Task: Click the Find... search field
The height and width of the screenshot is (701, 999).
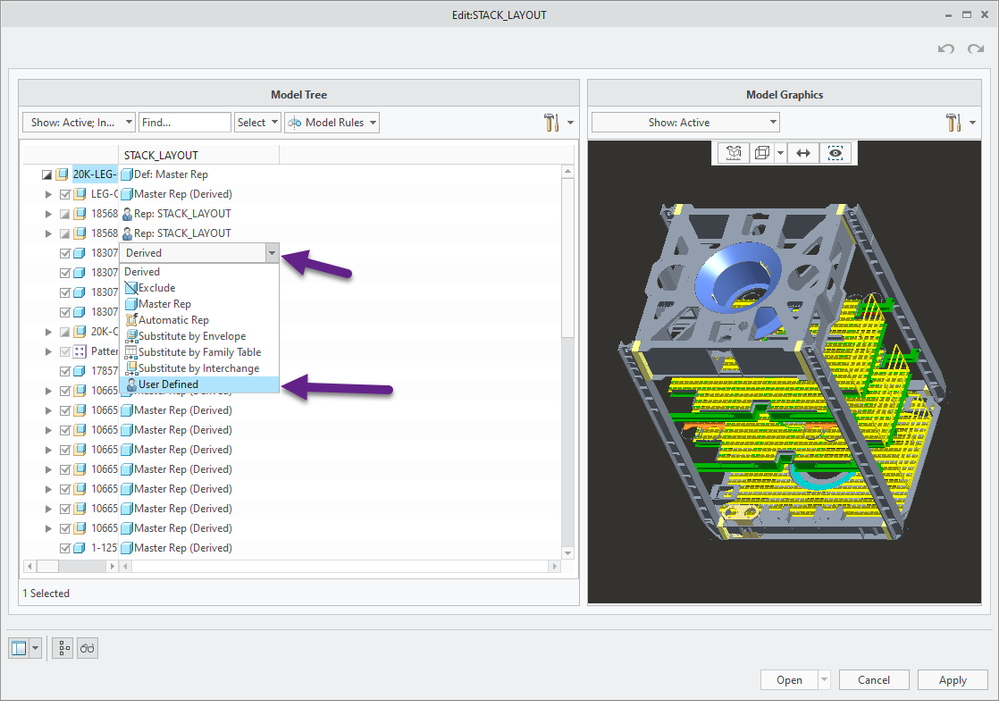Action: point(184,122)
